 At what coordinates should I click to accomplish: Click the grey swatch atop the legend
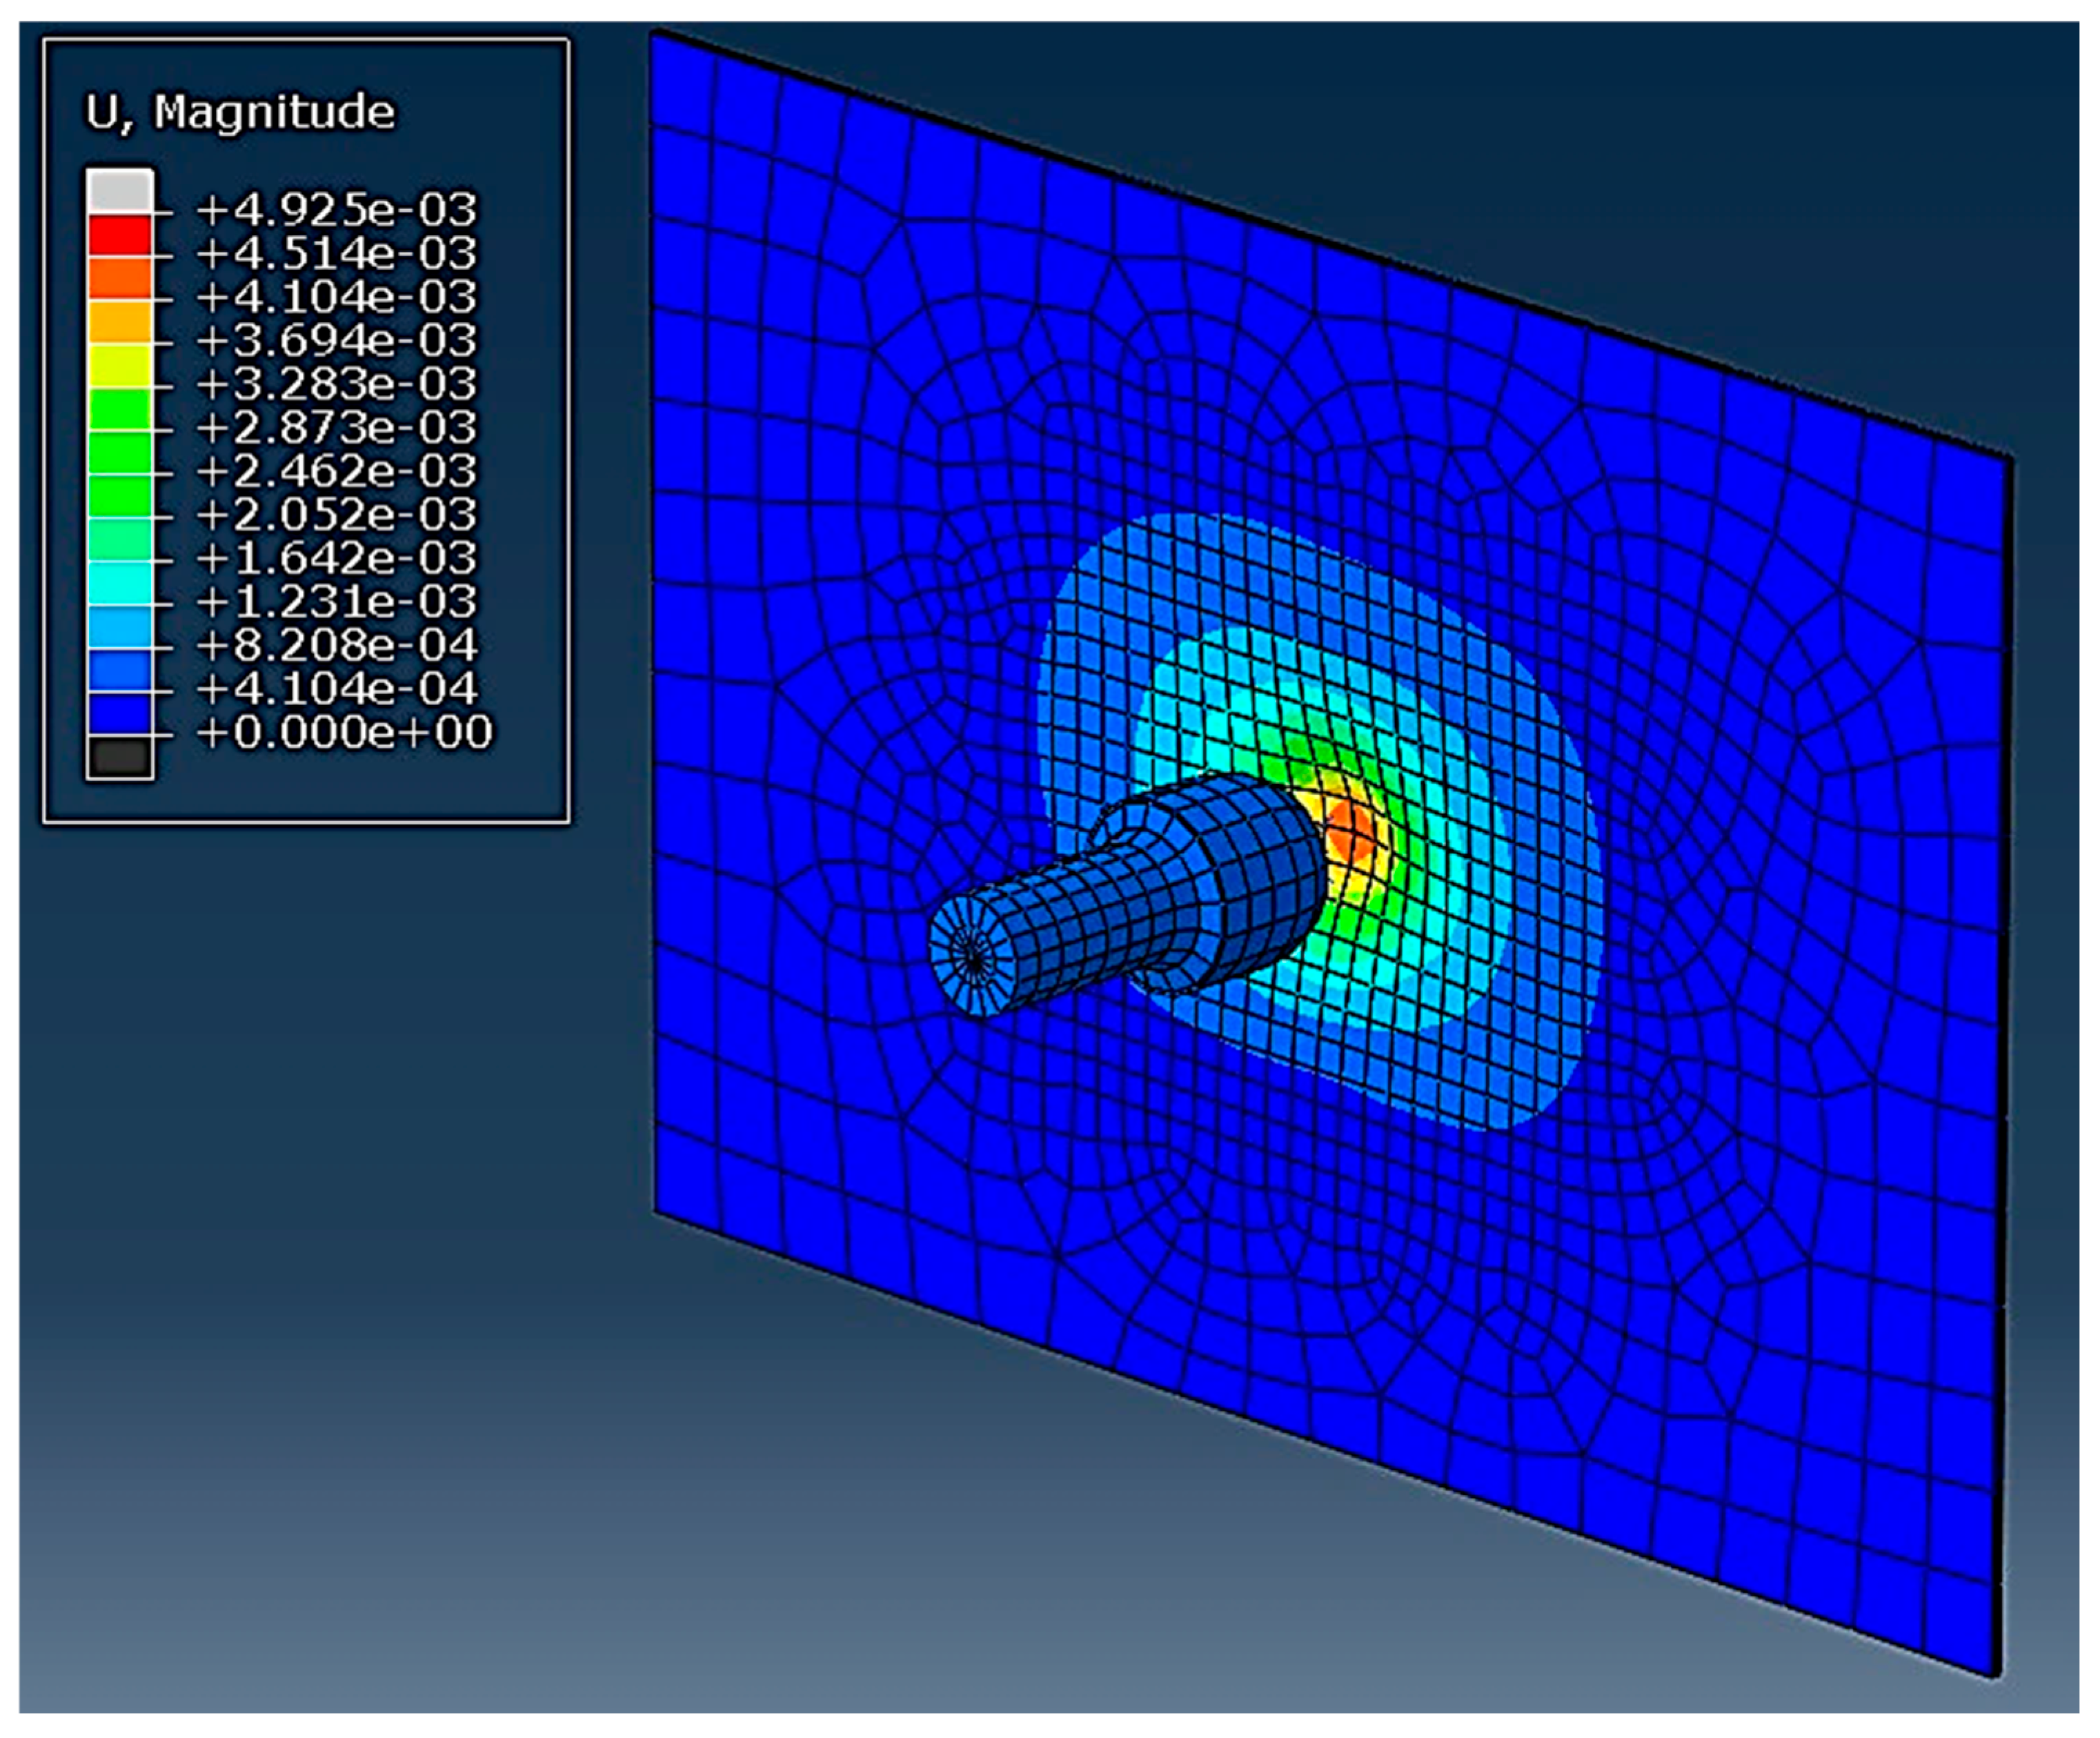[120, 190]
